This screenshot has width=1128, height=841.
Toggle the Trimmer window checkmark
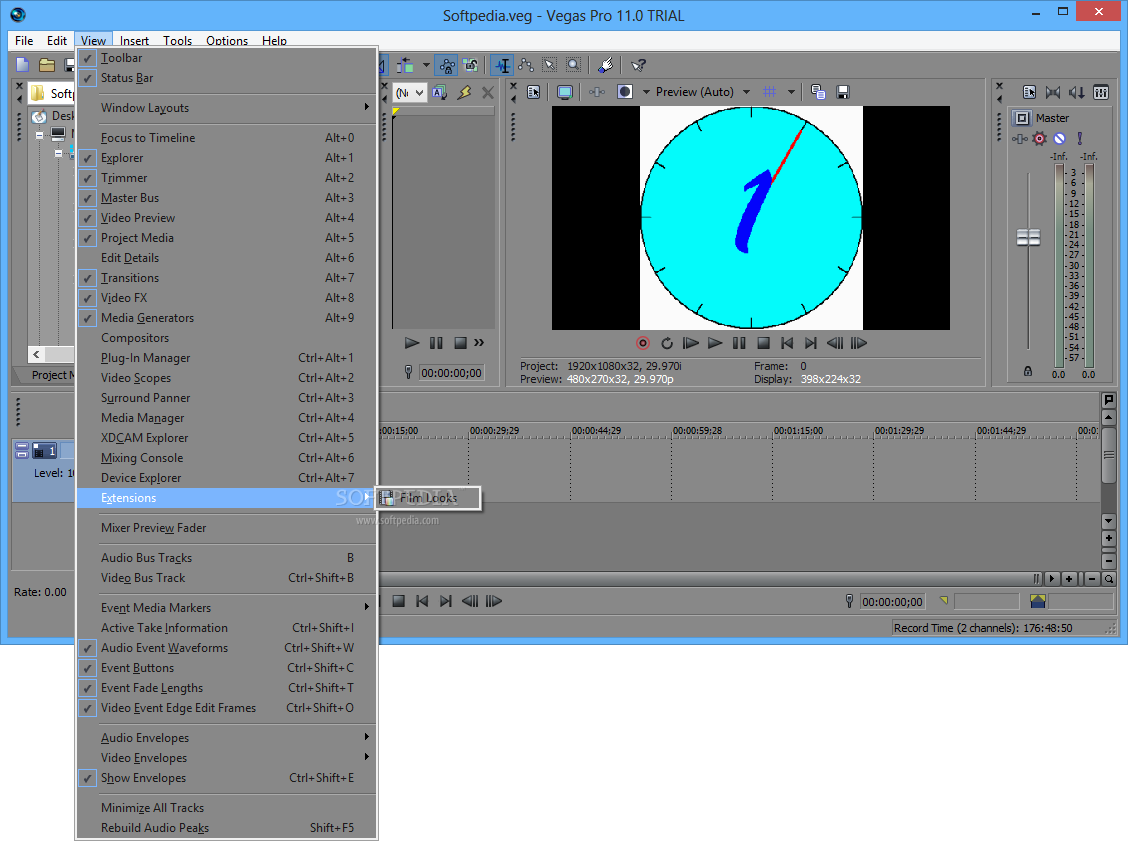[88, 178]
